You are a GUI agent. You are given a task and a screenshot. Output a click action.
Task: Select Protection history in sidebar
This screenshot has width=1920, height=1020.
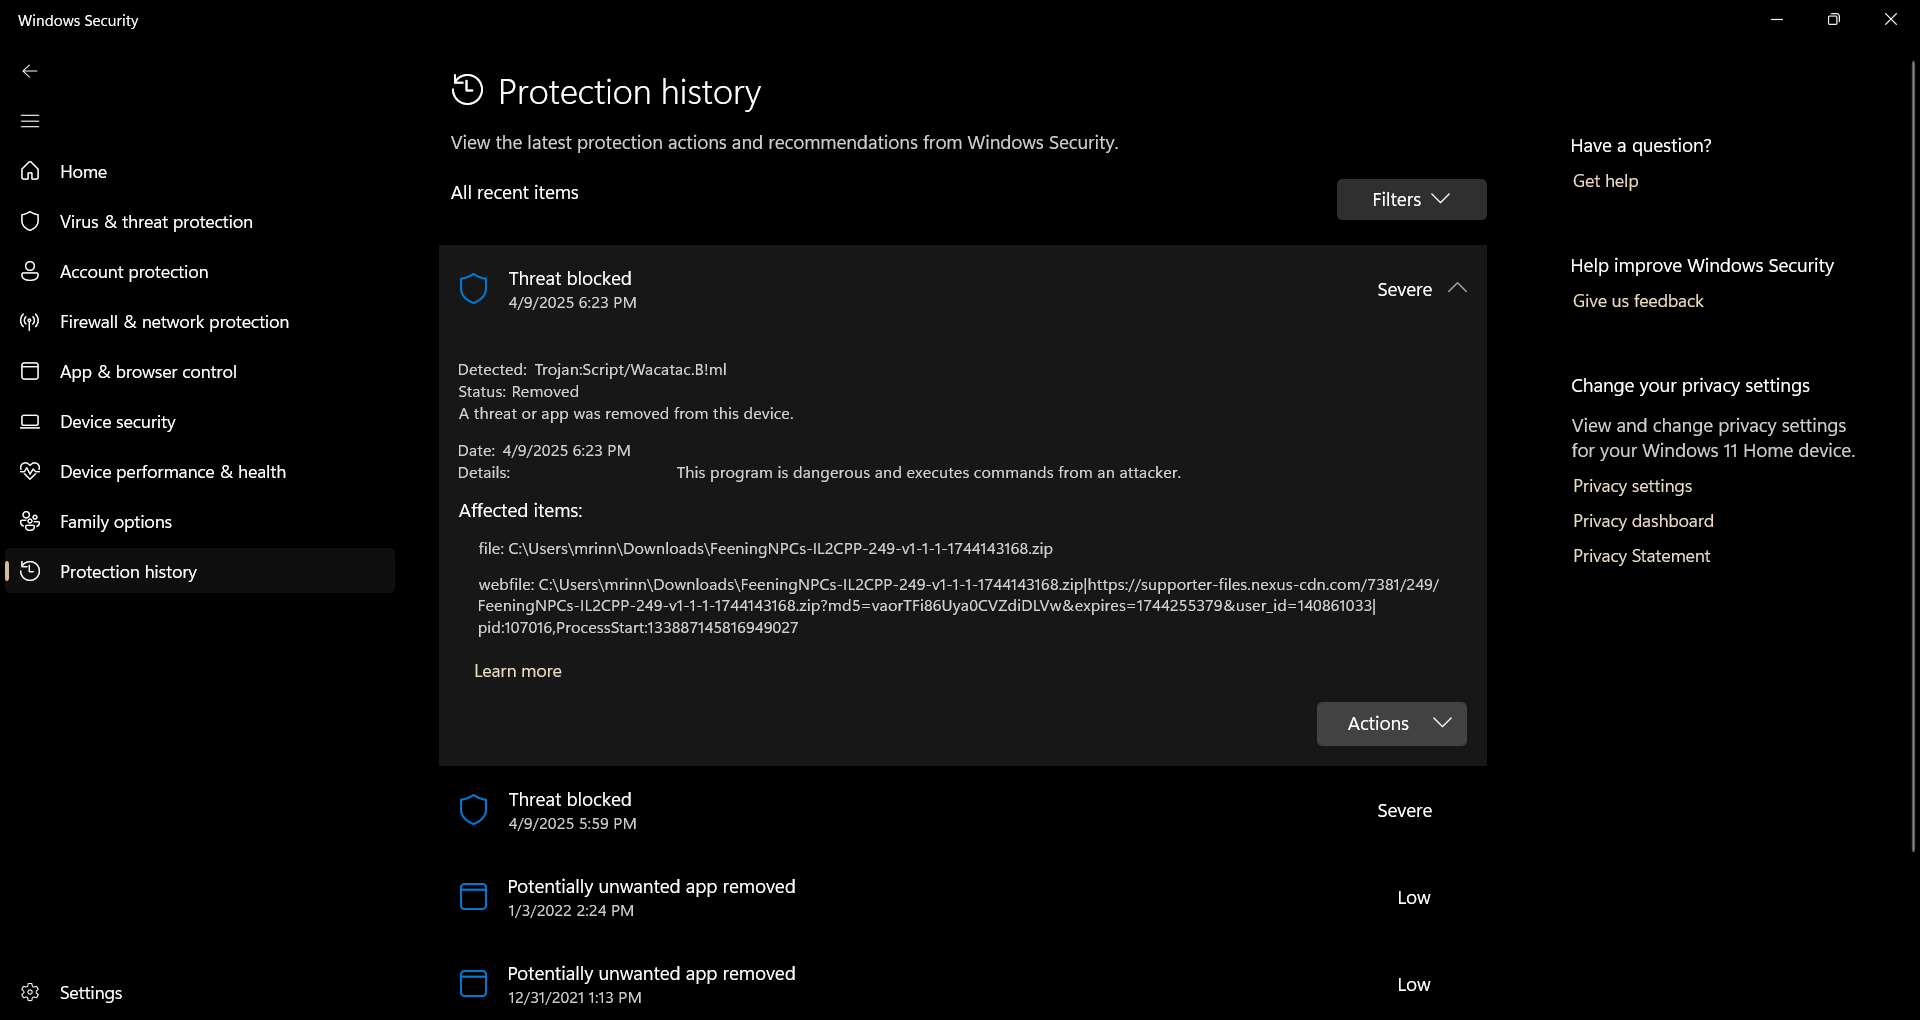(x=200, y=571)
